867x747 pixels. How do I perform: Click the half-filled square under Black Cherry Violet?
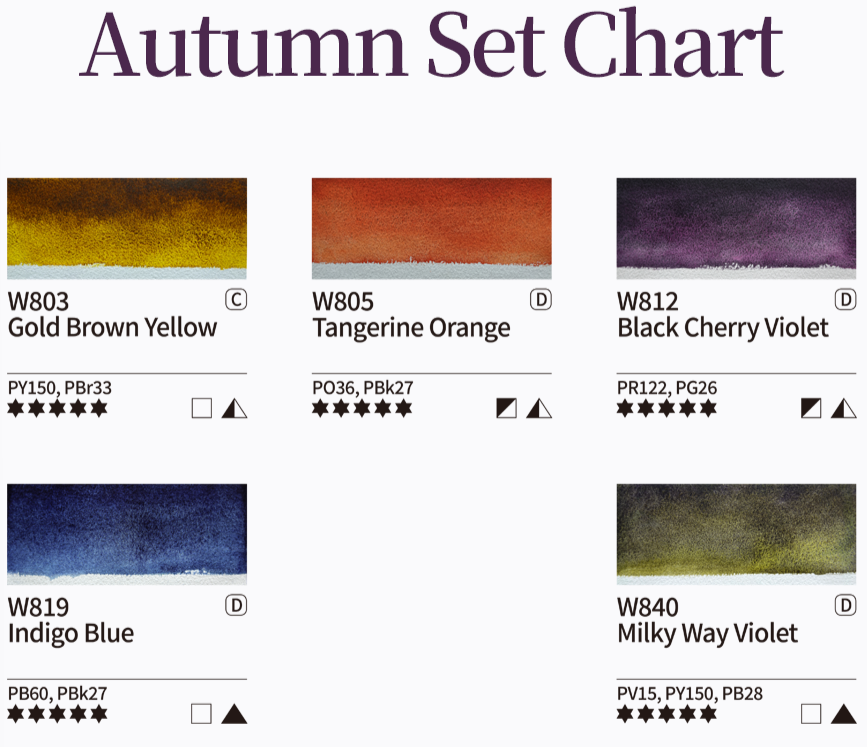tap(812, 408)
